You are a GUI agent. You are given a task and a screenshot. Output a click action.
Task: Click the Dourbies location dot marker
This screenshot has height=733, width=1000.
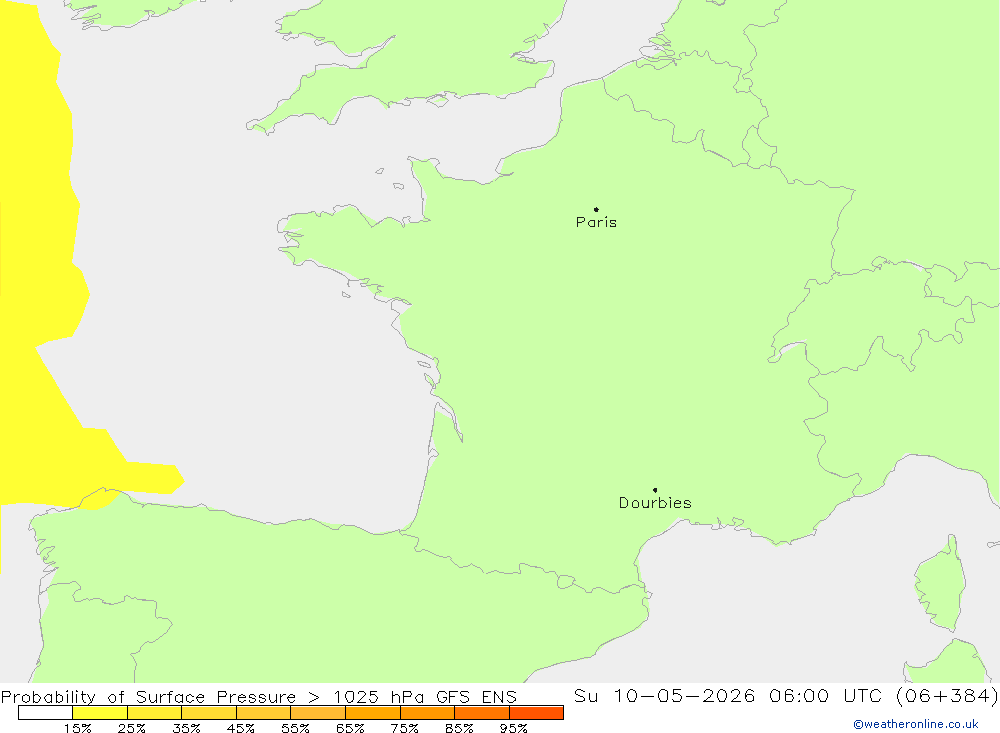(x=655, y=490)
